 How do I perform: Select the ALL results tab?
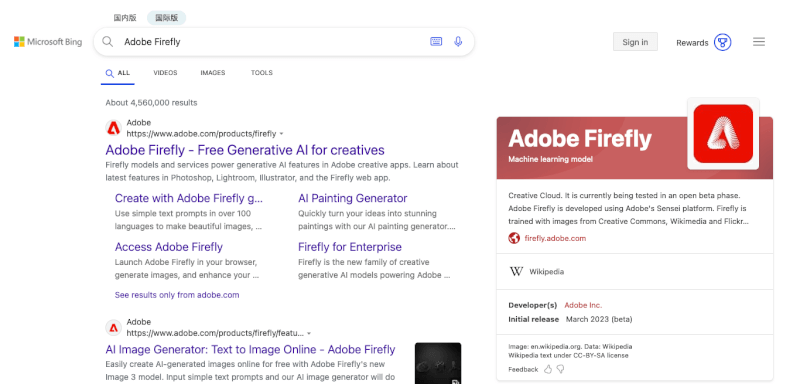click(118, 73)
